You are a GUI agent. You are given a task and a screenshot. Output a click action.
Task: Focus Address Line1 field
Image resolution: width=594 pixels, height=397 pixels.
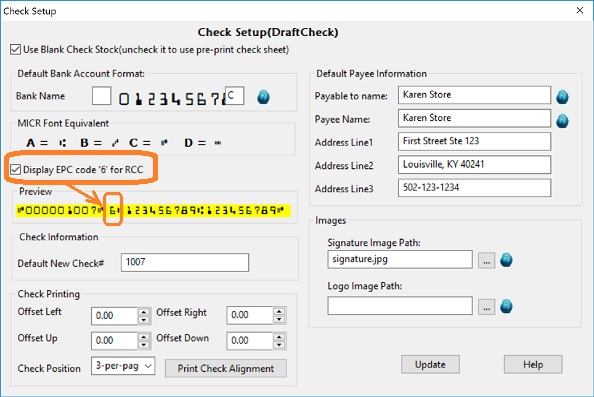click(x=474, y=141)
